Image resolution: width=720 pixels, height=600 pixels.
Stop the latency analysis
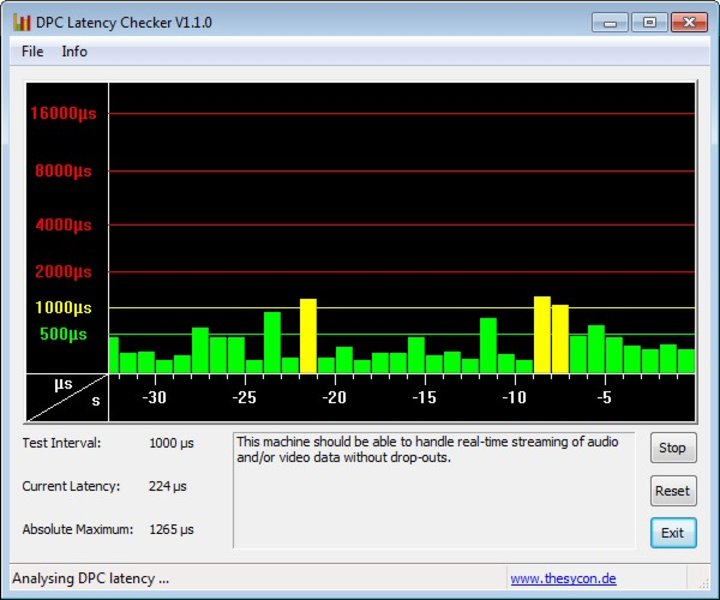pos(673,448)
